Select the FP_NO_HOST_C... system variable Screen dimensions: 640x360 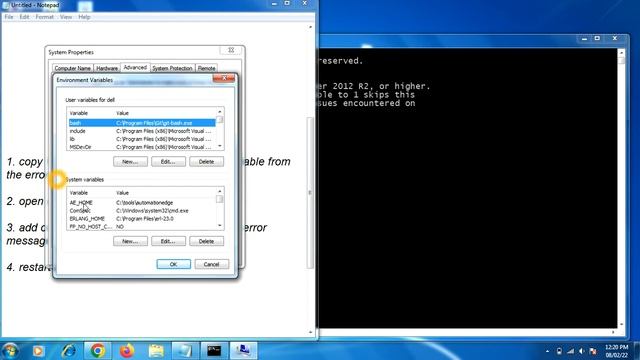(x=142, y=226)
